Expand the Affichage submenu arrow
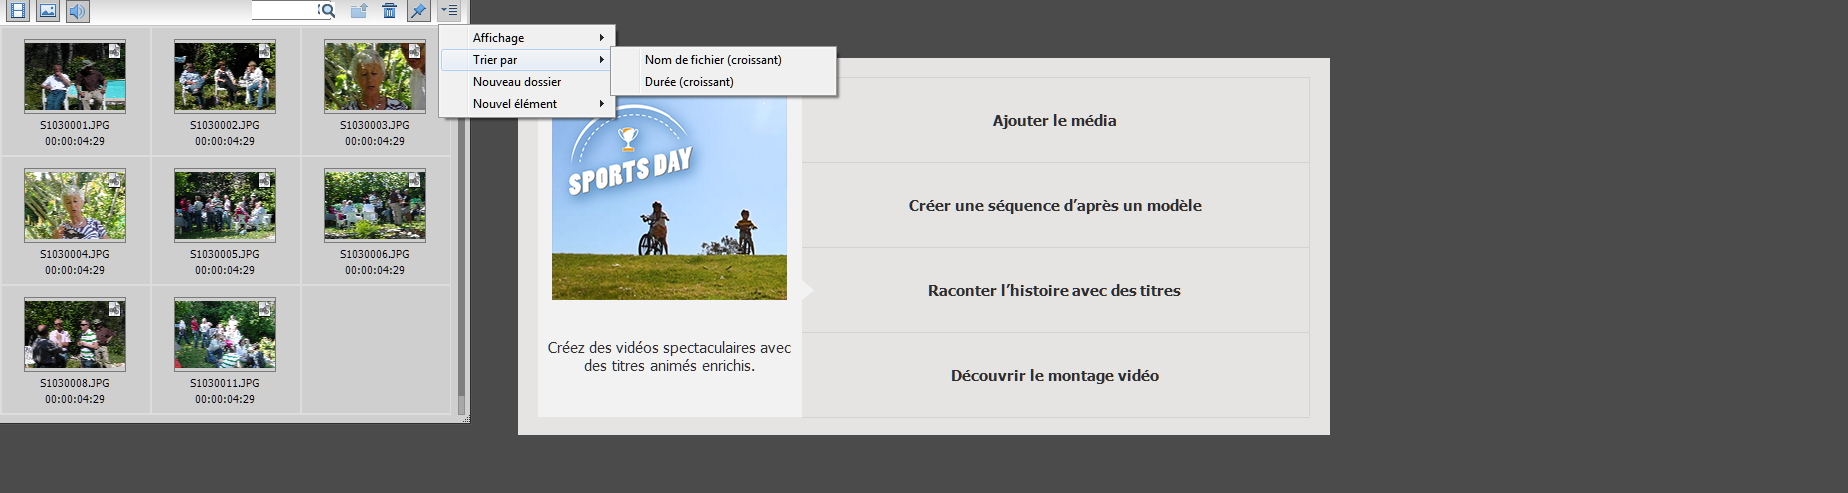The width and height of the screenshot is (1848, 493). click(x=602, y=38)
